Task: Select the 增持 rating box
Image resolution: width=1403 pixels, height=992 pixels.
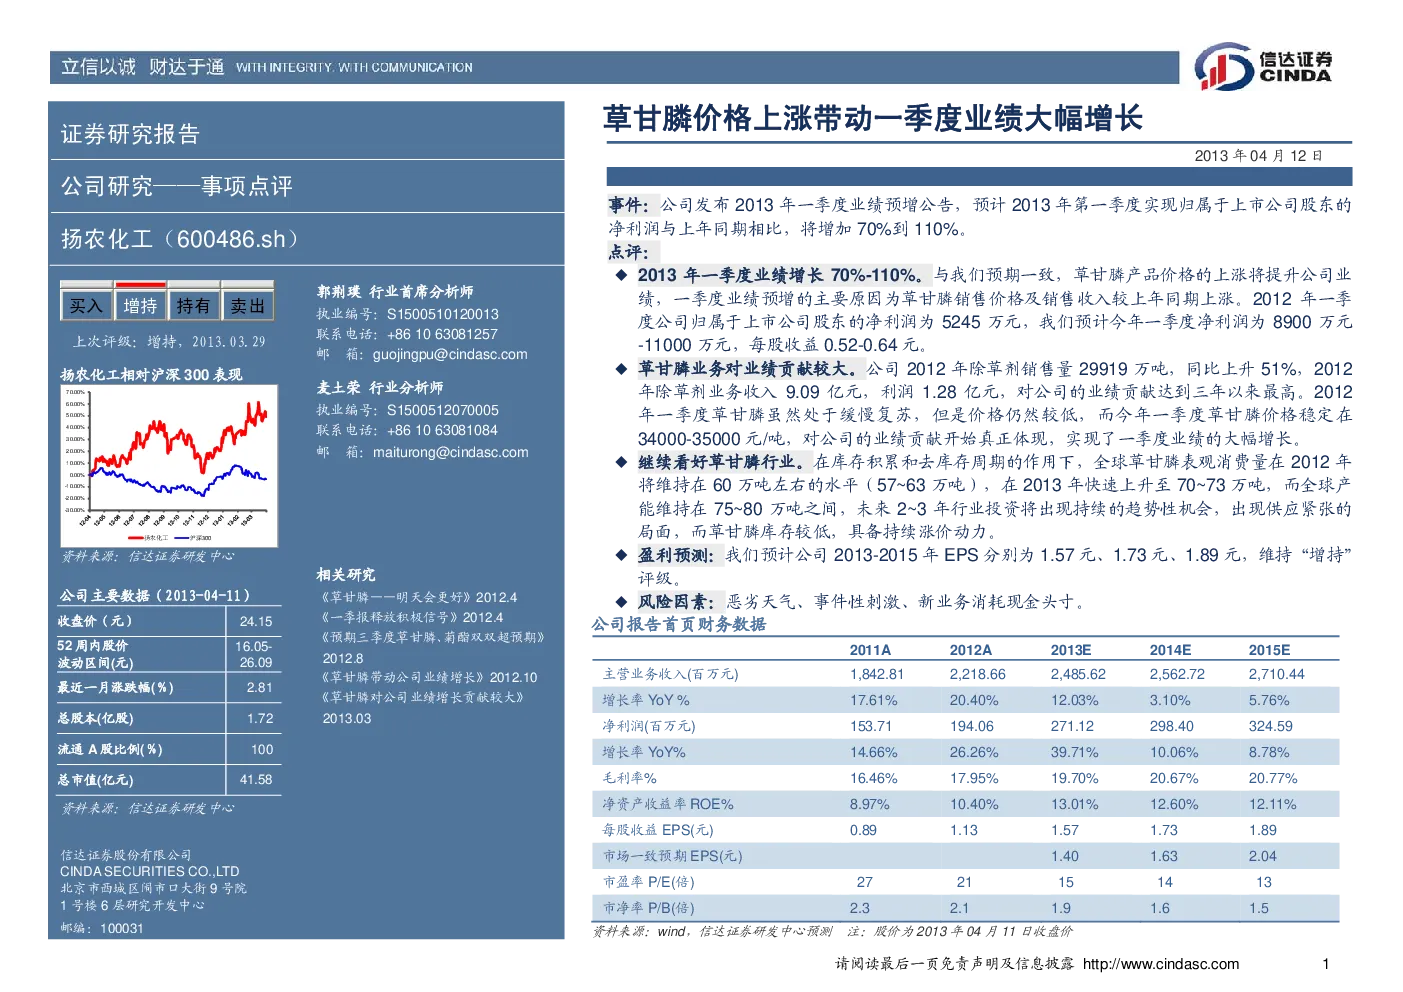Action: point(140,306)
